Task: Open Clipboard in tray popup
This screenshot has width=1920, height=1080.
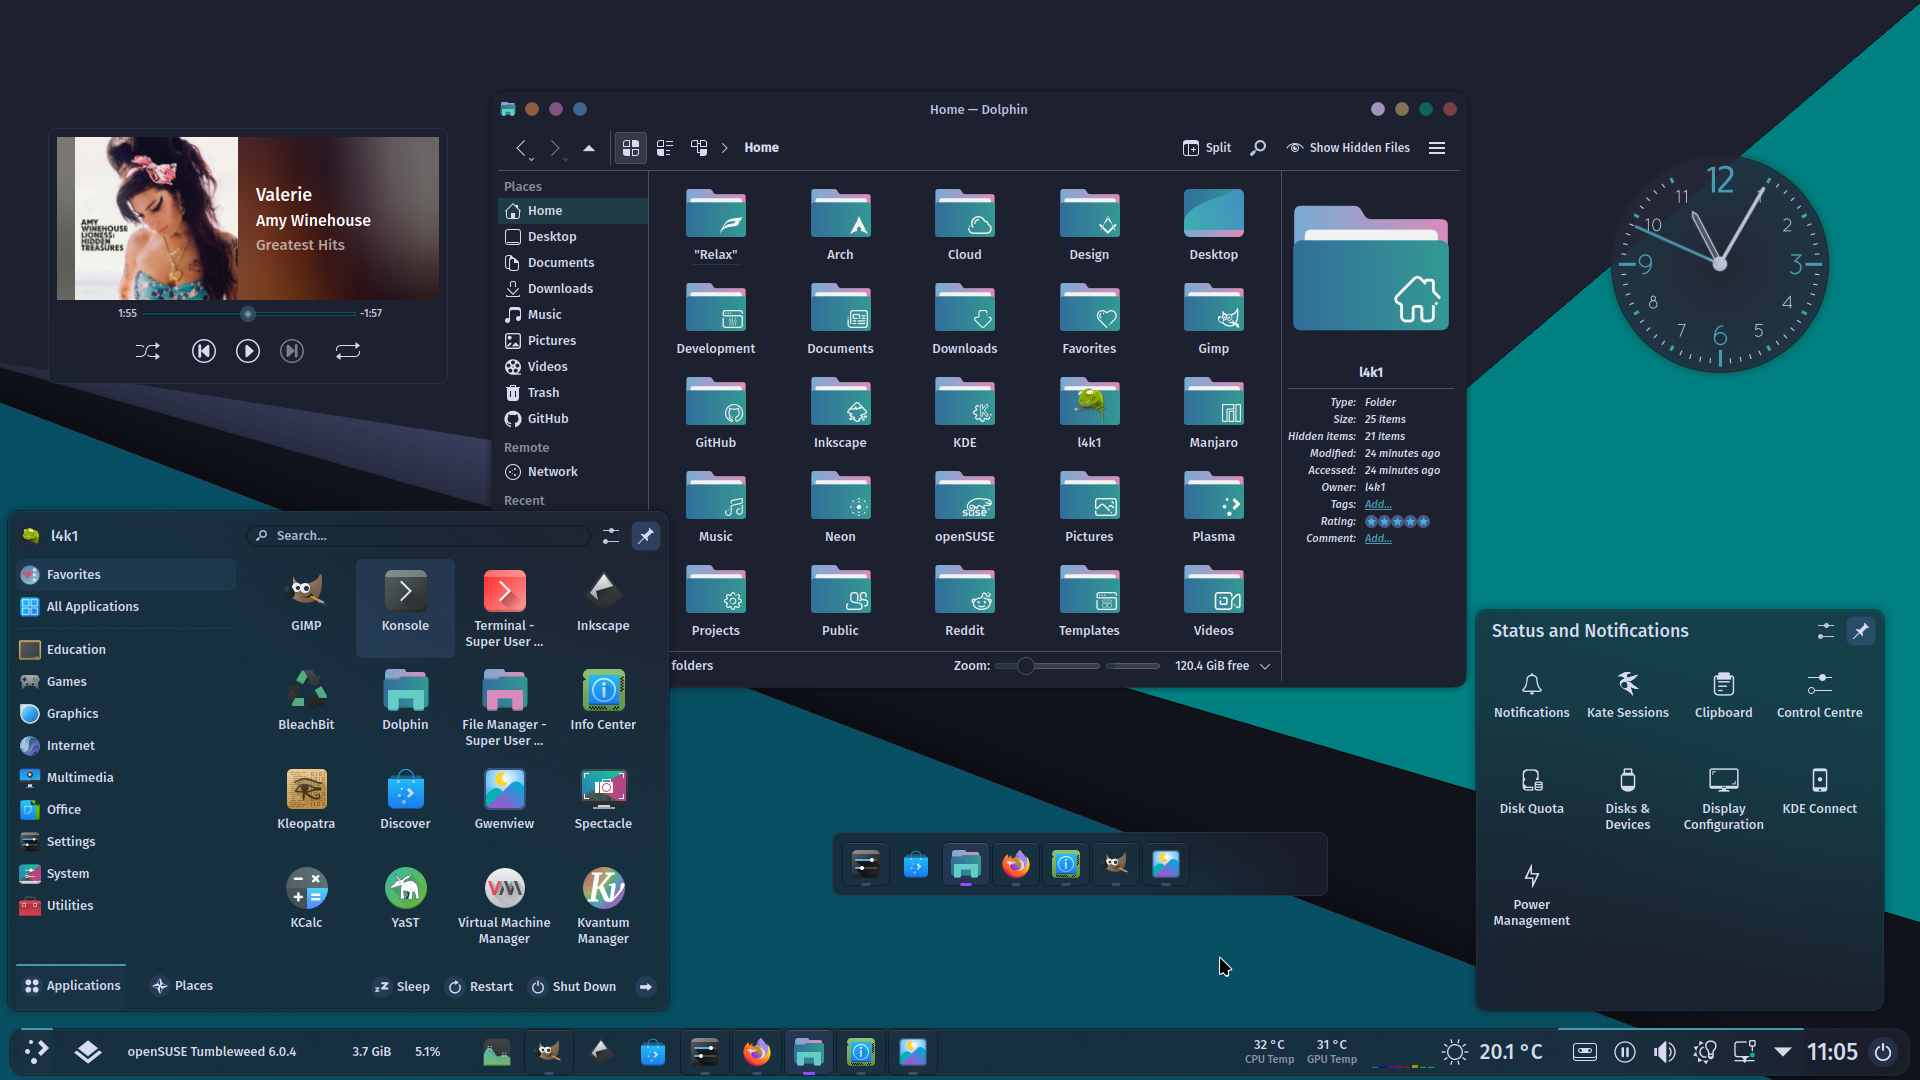Action: tap(1723, 696)
